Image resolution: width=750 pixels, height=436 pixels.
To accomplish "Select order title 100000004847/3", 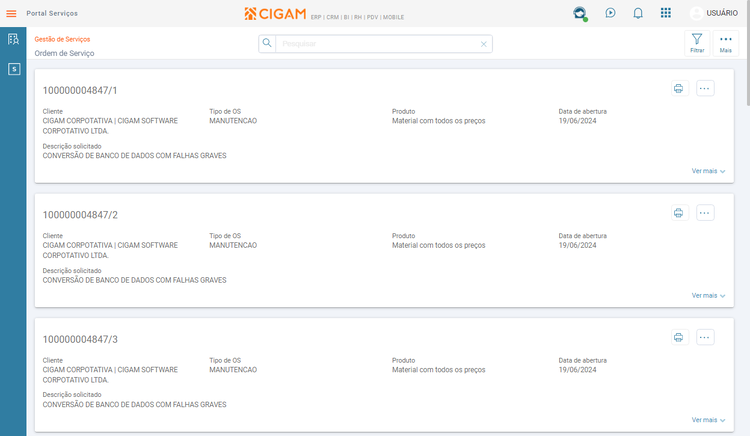I will click(80, 339).
